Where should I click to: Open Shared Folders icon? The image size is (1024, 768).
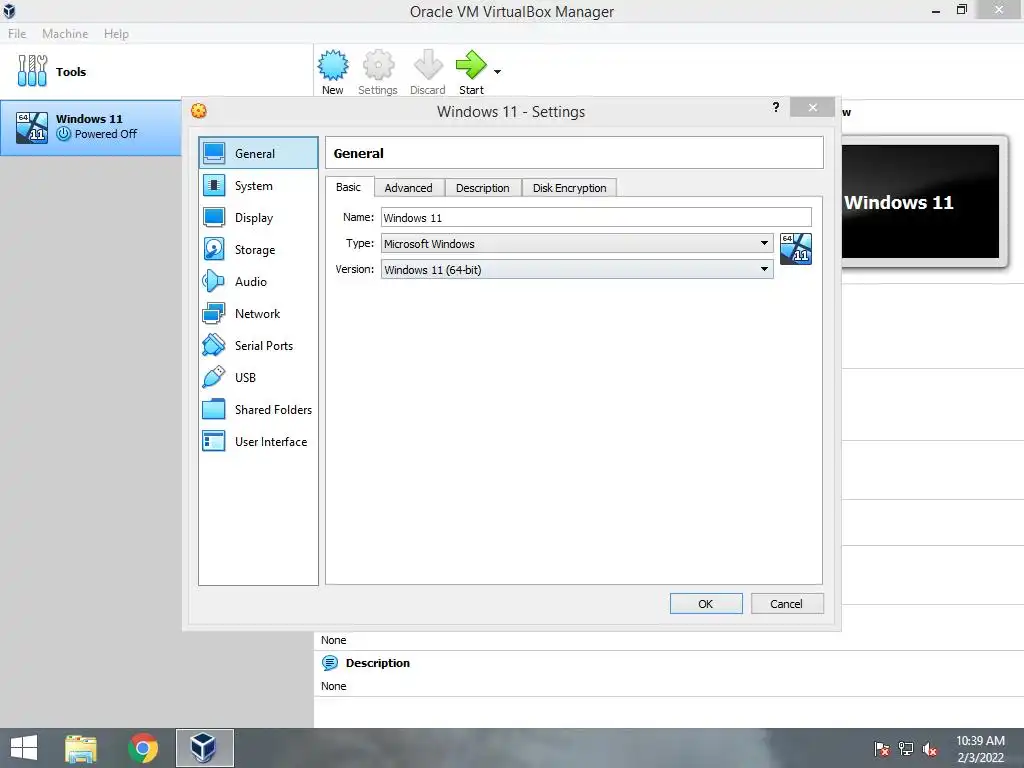214,409
